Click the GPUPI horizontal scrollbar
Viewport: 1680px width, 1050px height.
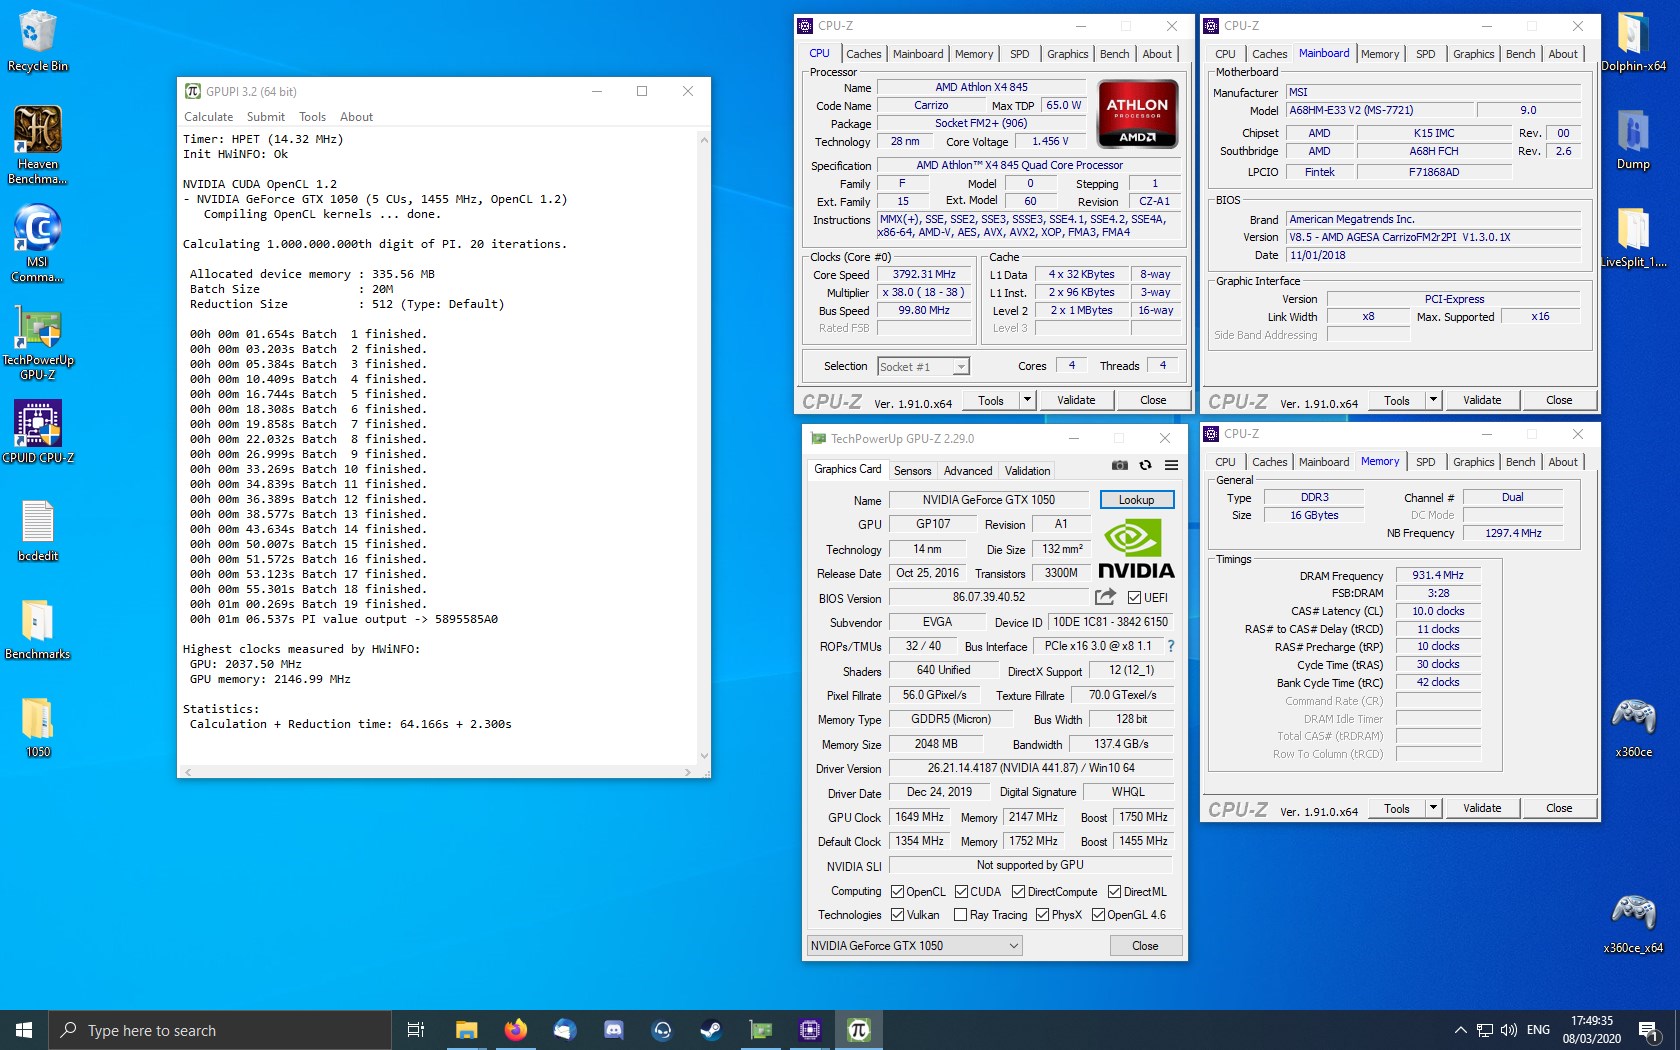click(x=437, y=772)
